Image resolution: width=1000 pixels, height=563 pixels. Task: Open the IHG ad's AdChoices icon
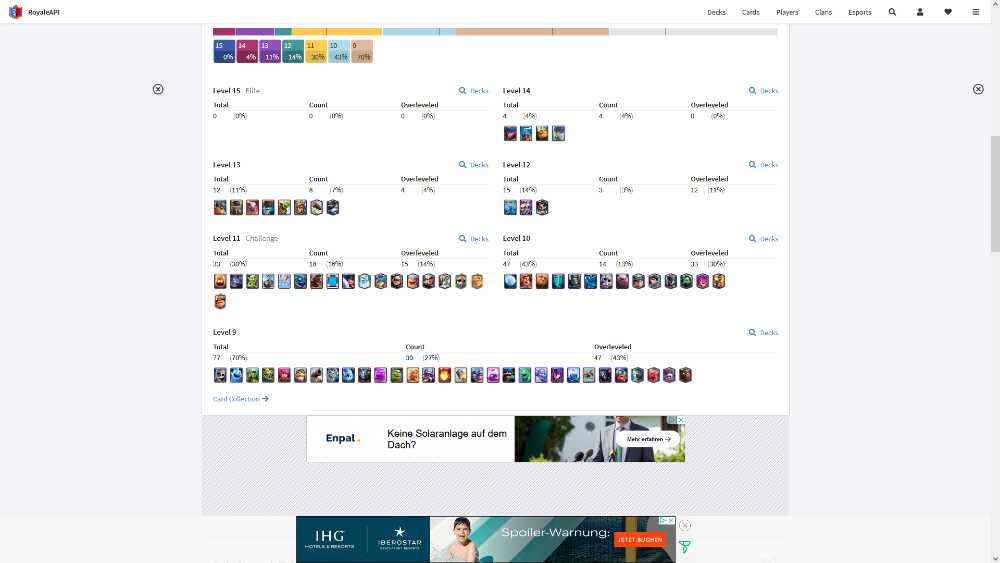click(663, 520)
